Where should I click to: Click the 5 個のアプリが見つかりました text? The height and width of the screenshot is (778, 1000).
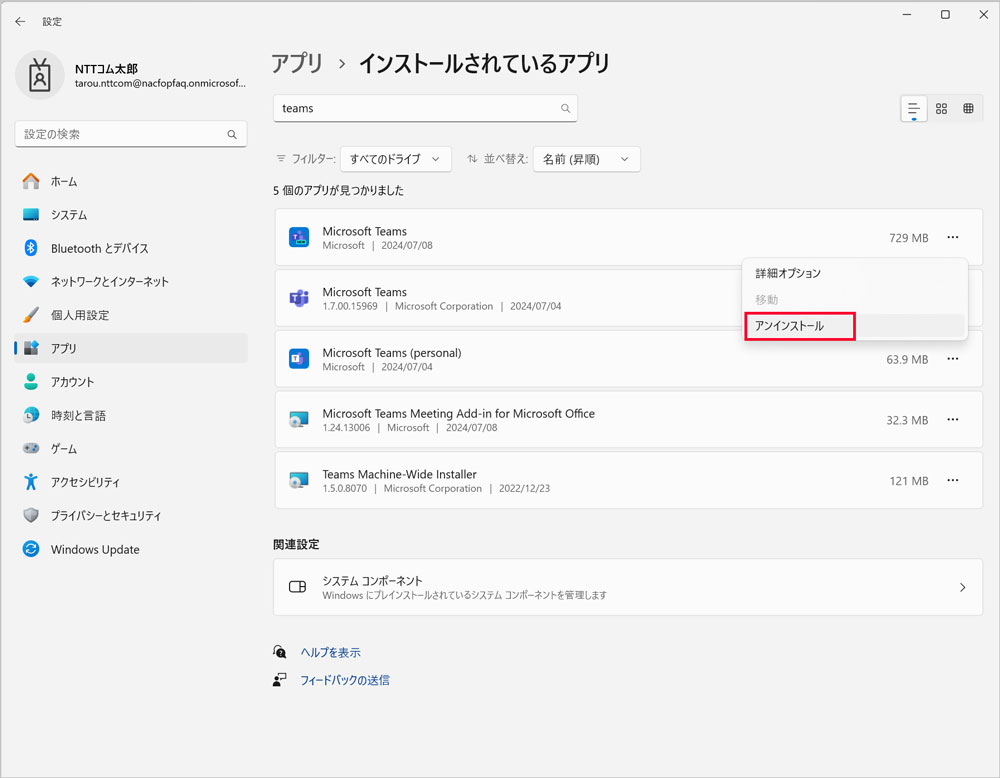339,191
